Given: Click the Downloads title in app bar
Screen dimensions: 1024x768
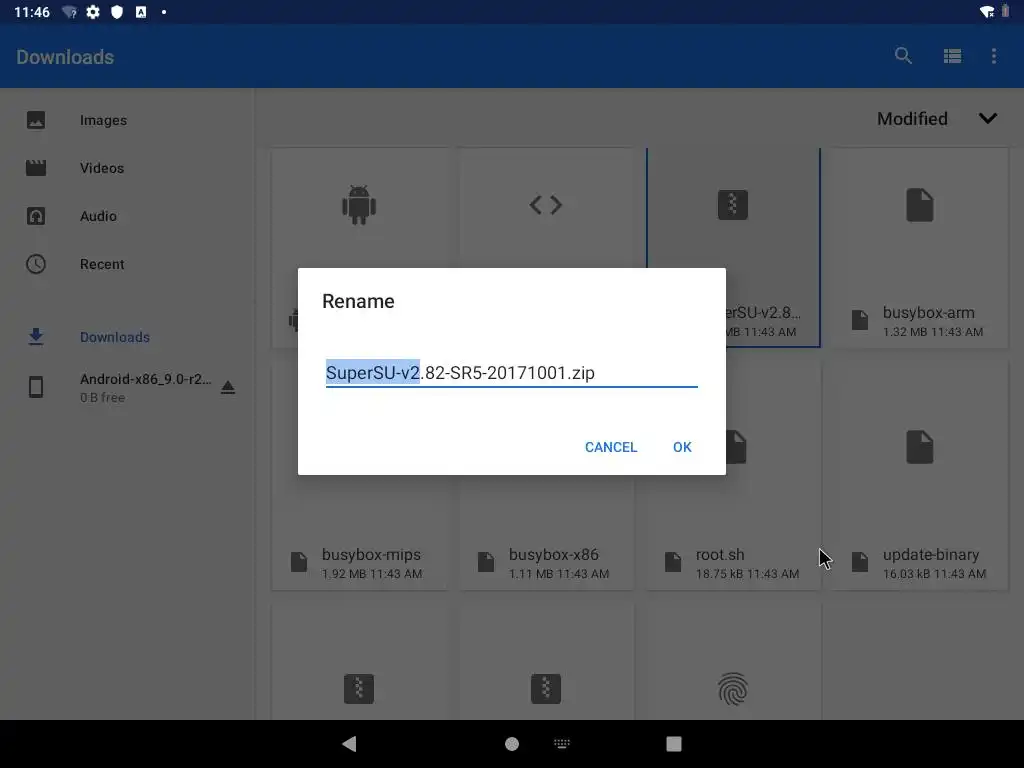Looking at the screenshot, I should coord(65,57).
